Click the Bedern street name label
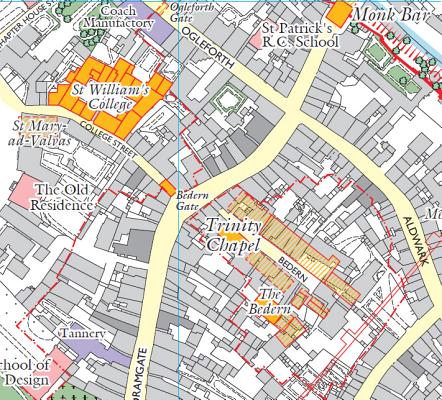The height and width of the screenshot is (400, 442). click(x=292, y=269)
